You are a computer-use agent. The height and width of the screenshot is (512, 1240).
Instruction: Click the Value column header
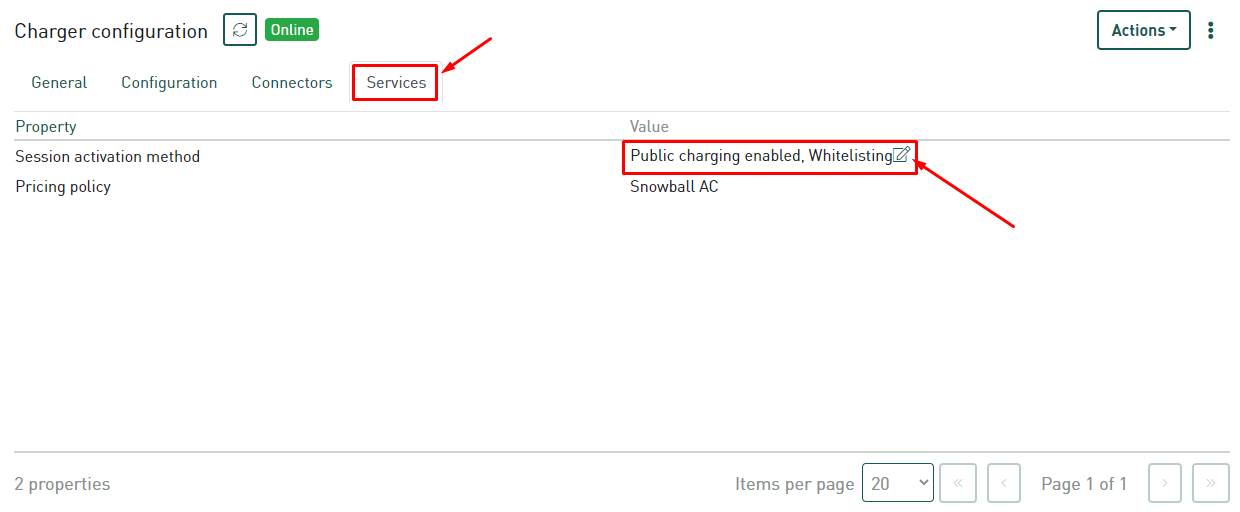(x=649, y=126)
